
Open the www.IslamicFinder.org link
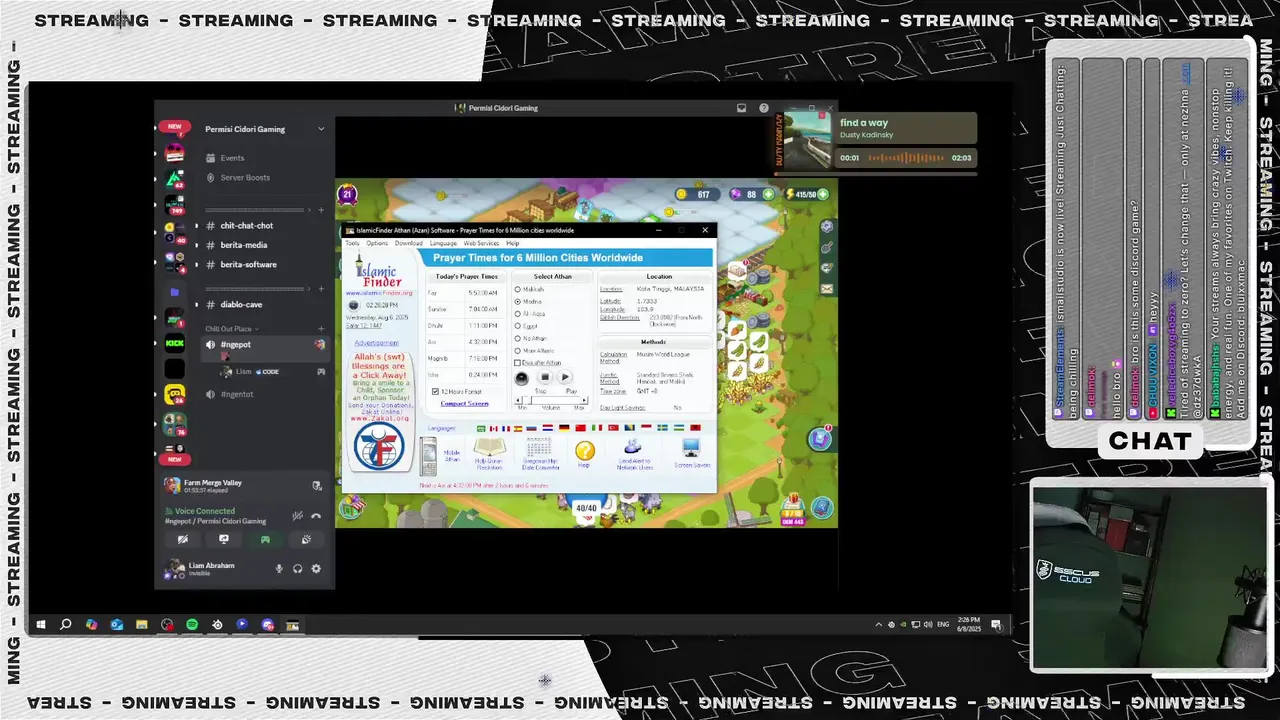point(379,293)
